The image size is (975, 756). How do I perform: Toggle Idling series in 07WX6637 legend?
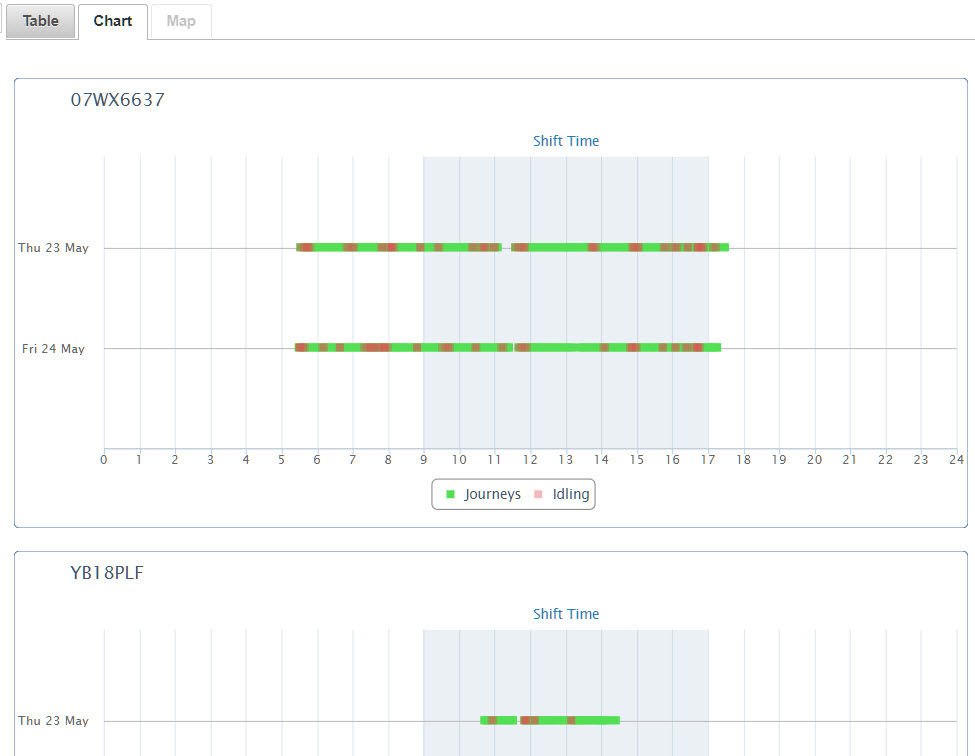coord(561,494)
